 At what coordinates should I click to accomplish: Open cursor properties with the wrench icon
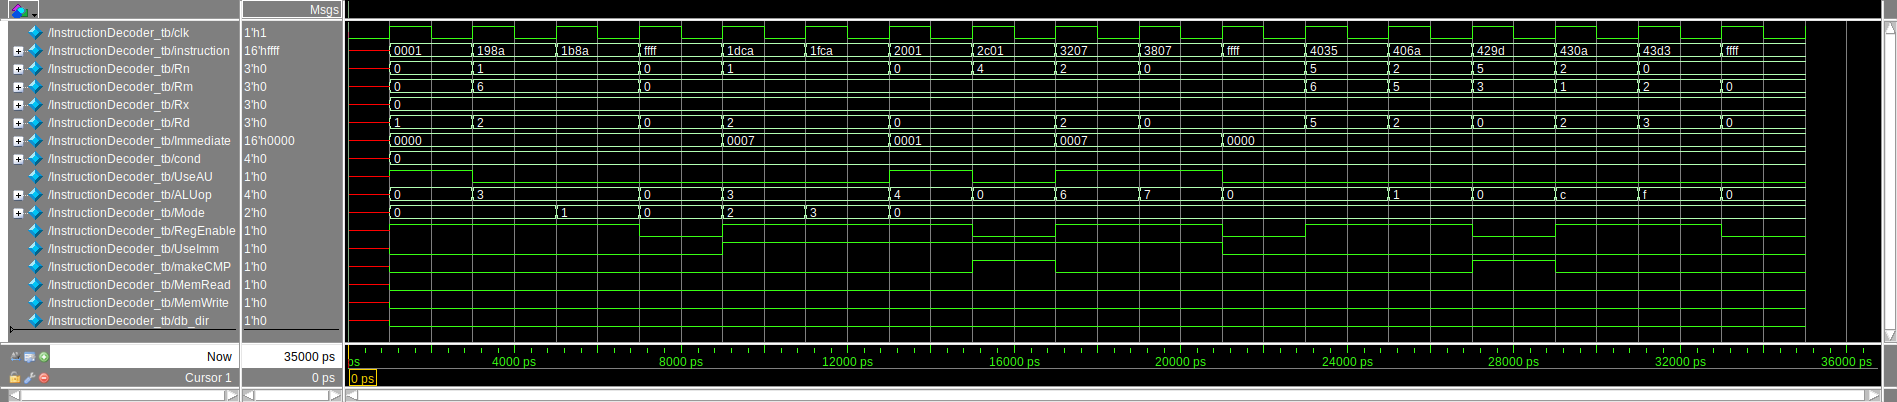pos(29,378)
